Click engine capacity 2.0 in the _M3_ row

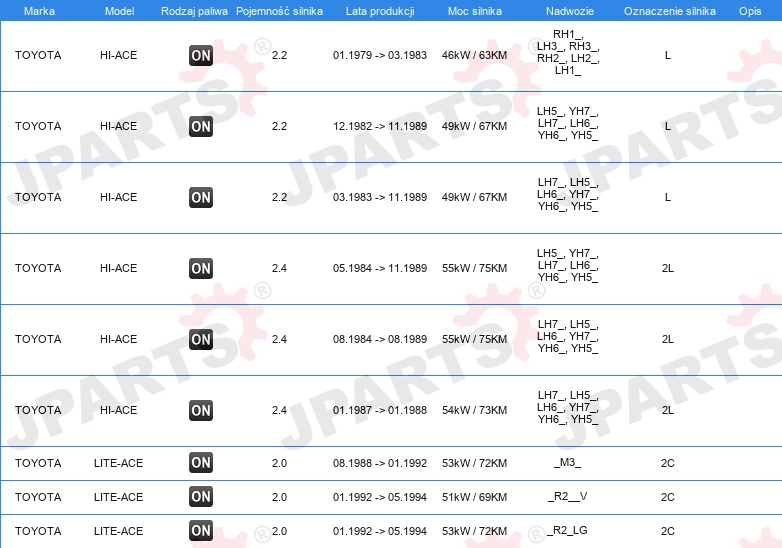pos(279,463)
